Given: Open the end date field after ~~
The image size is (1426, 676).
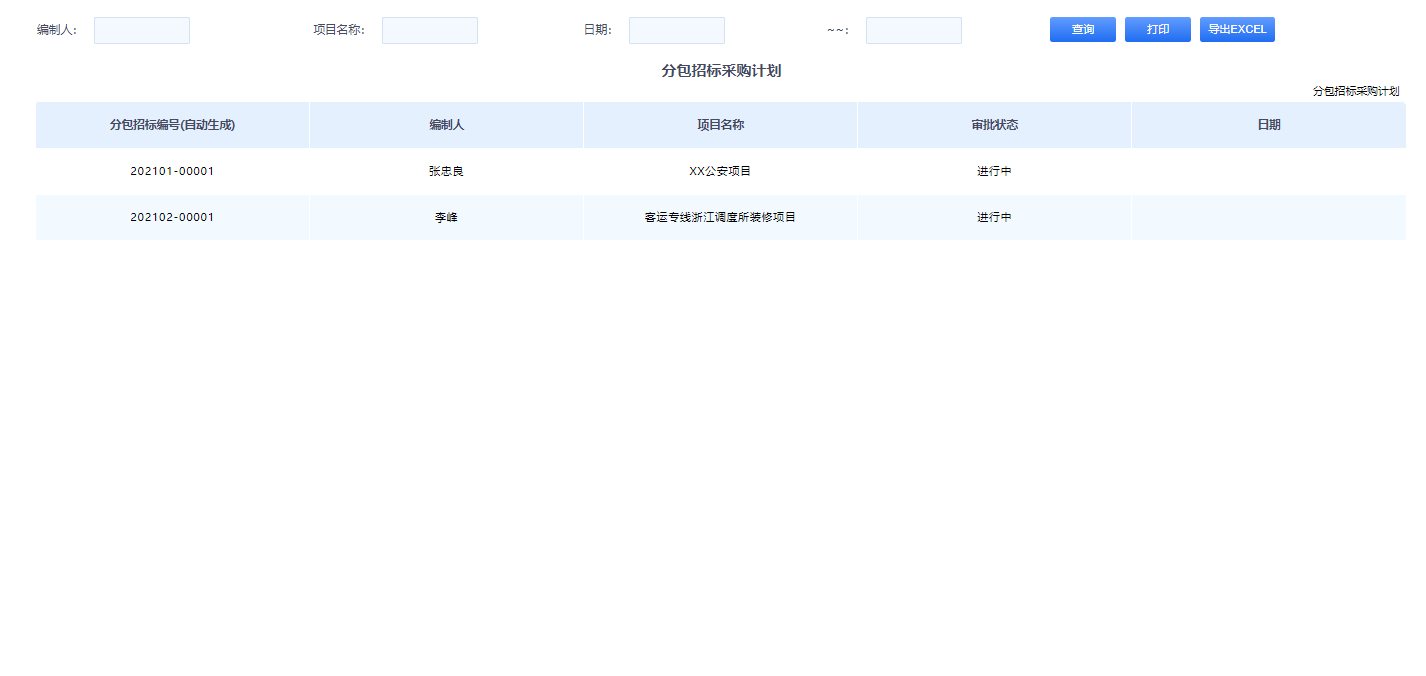Looking at the screenshot, I should click(x=914, y=31).
